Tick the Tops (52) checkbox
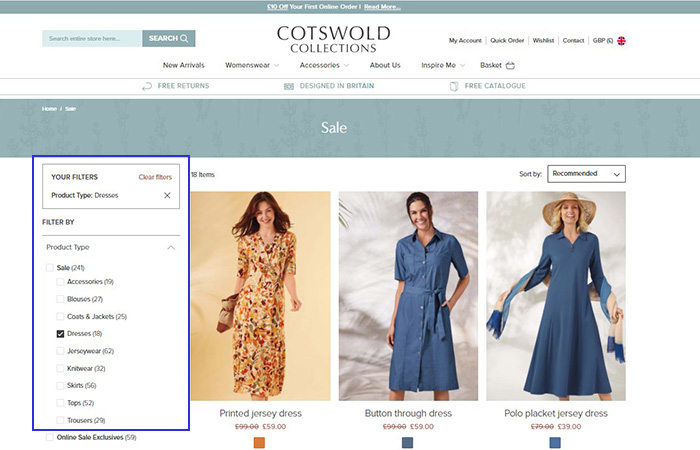The image size is (700, 450). click(x=60, y=403)
